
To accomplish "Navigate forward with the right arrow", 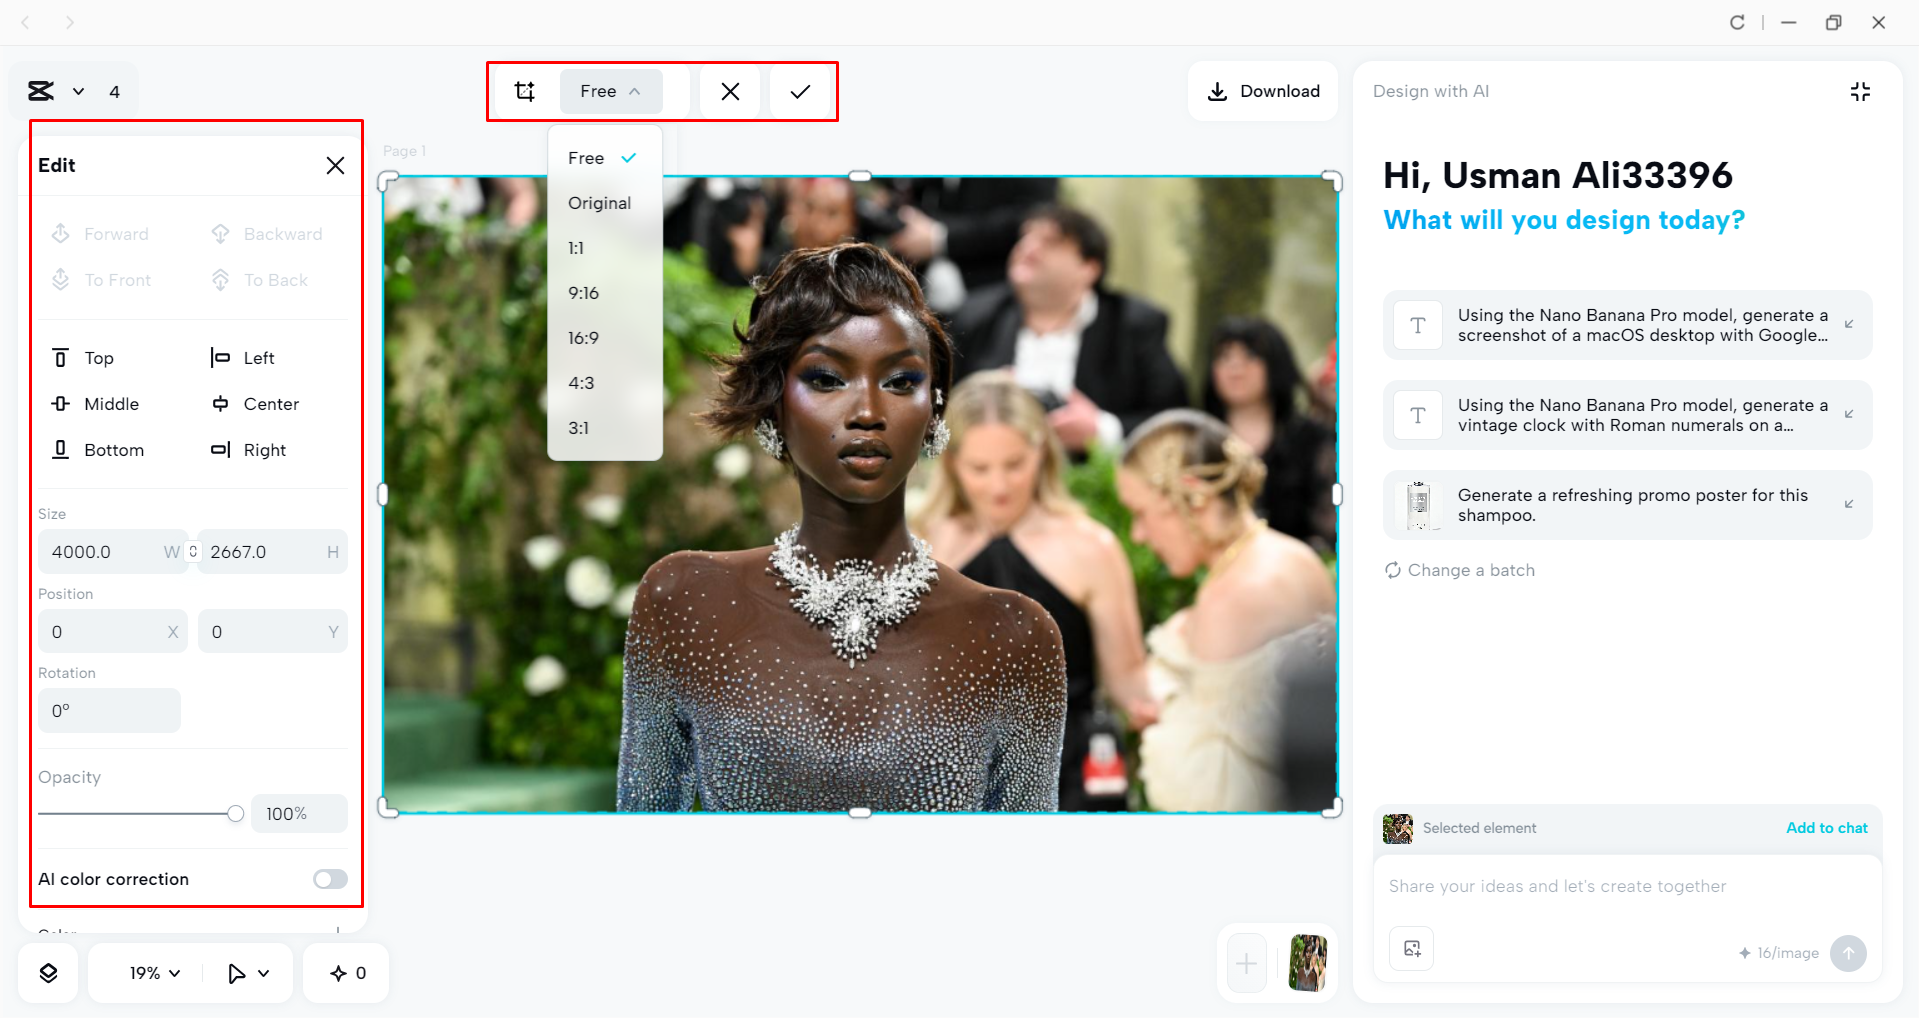I will point(70,22).
